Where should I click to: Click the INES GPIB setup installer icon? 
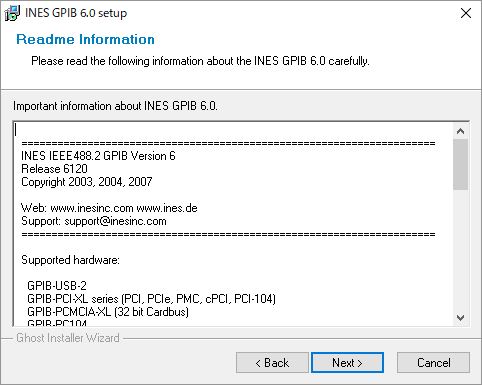12,13
